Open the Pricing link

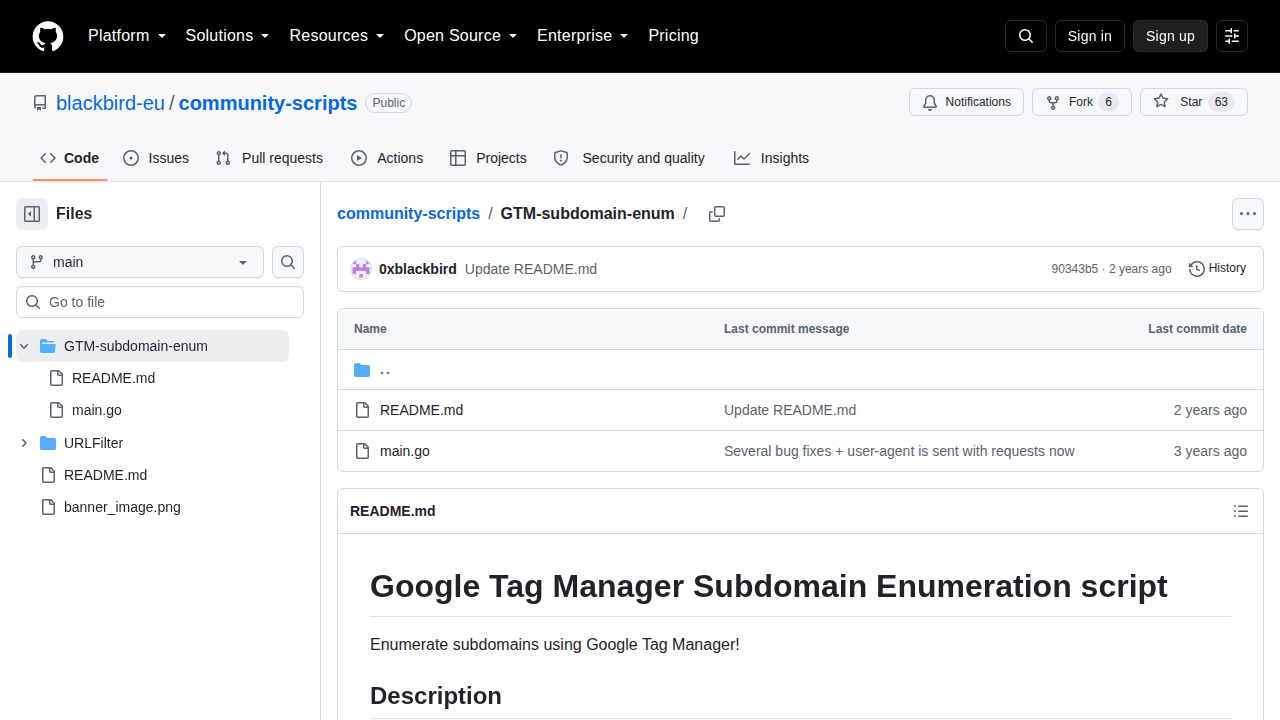pyautogui.click(x=674, y=36)
